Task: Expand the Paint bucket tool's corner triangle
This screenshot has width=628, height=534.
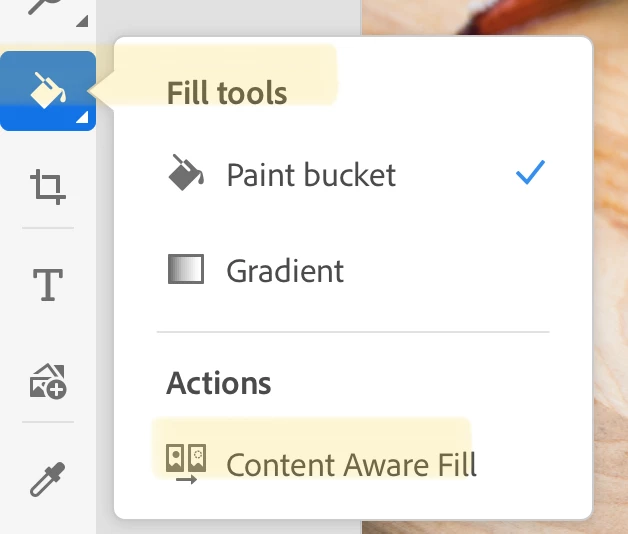Action: [82, 117]
